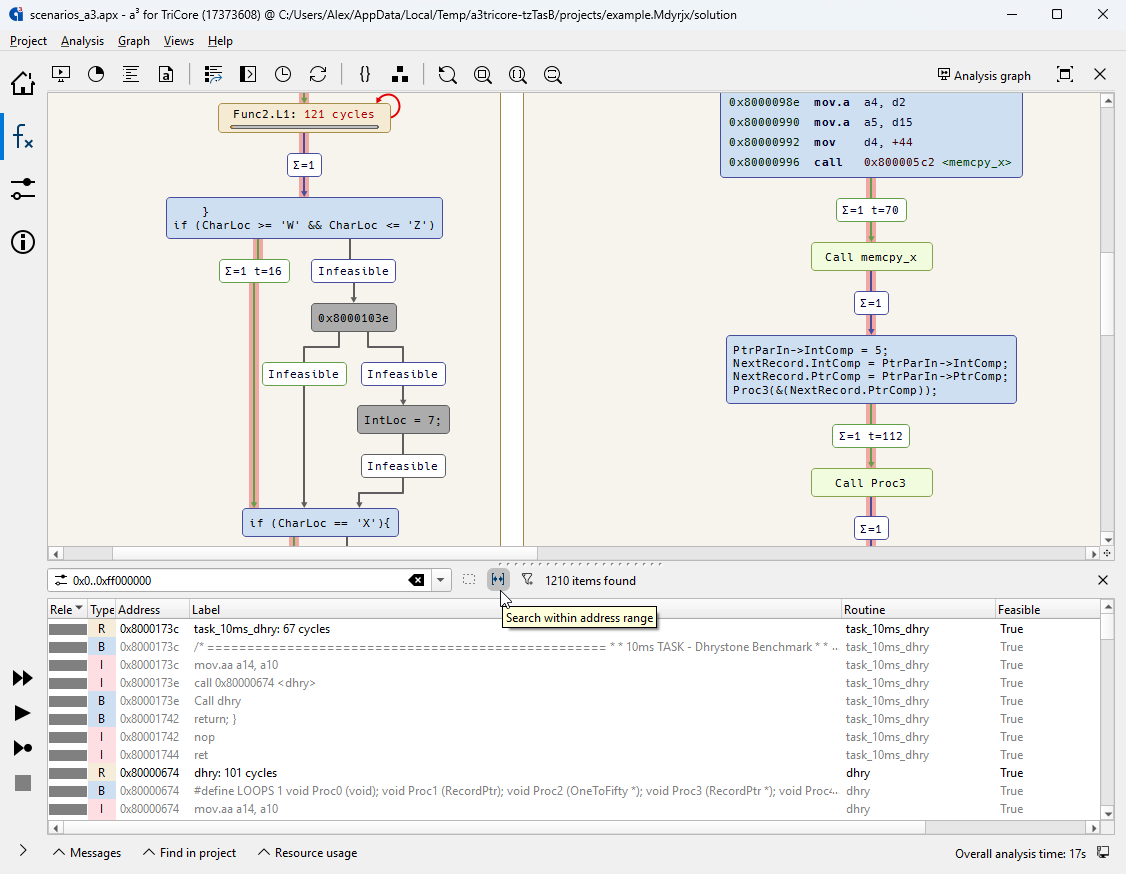Close the search results panel
This screenshot has height=874, width=1126.
(1103, 580)
